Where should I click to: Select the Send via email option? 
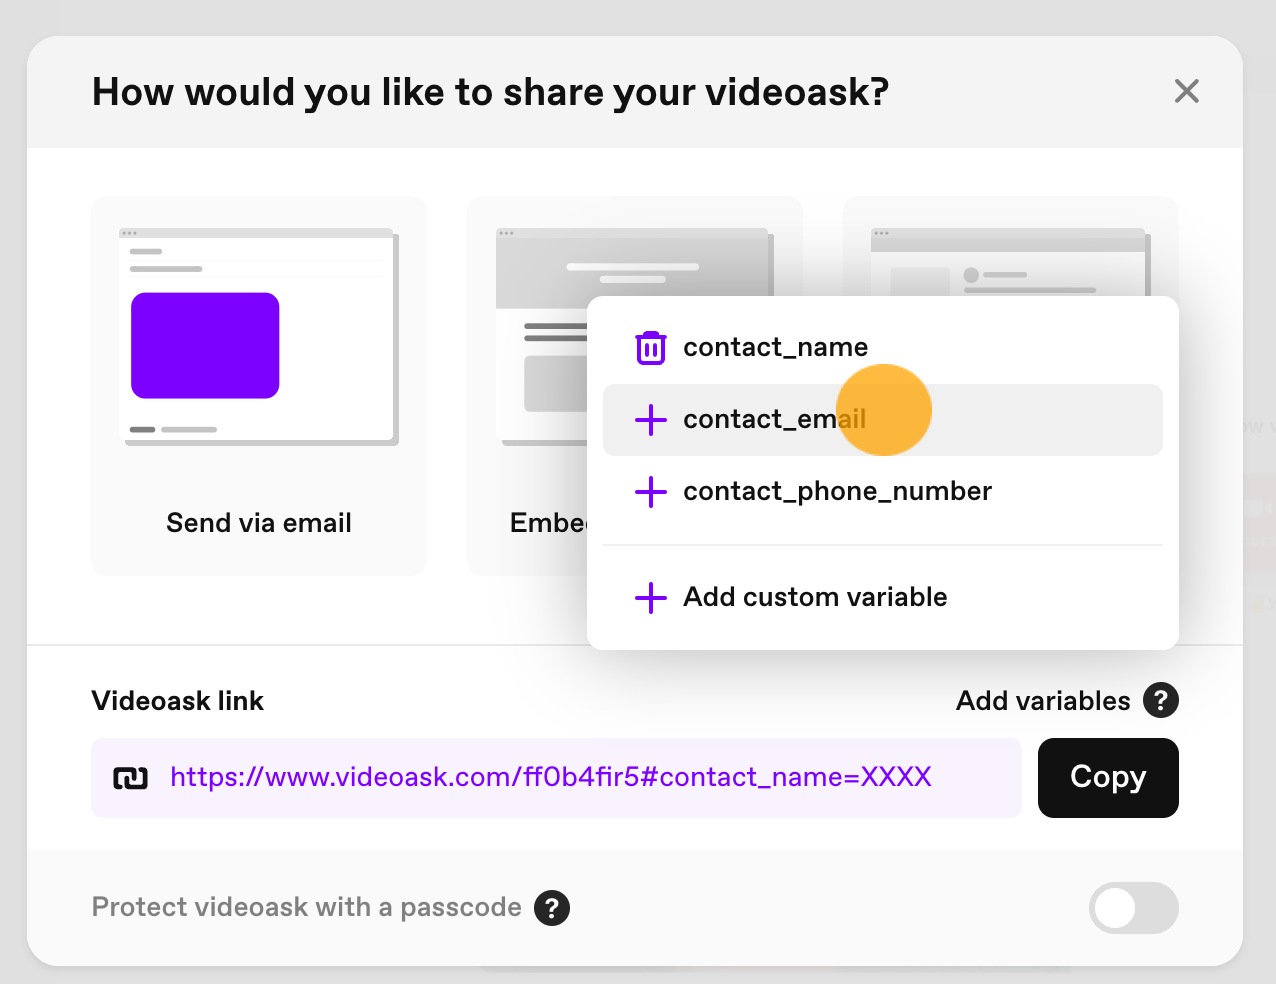click(259, 386)
